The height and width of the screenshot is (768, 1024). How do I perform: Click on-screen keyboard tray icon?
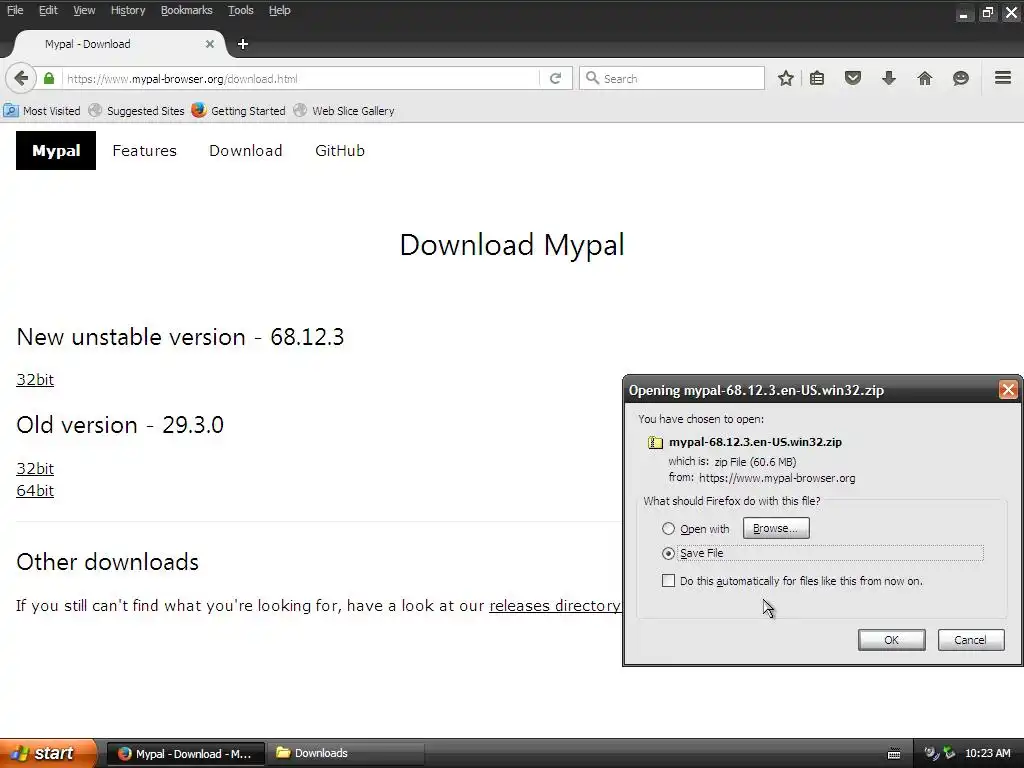[894, 754]
